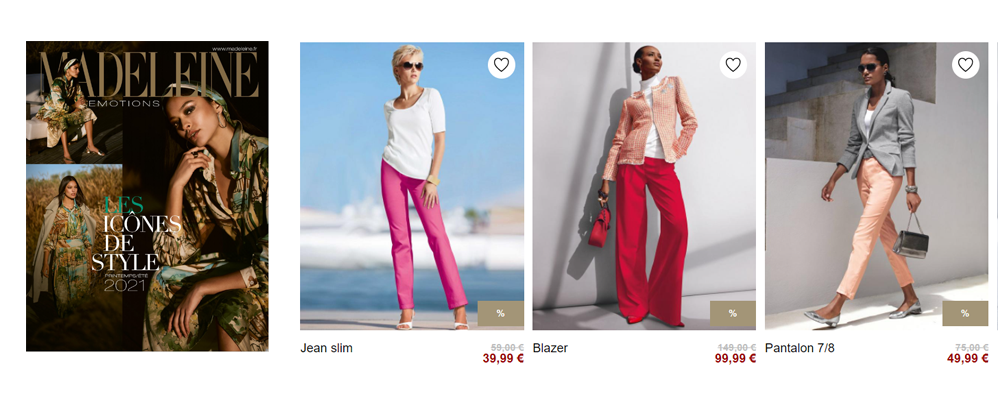This screenshot has width=1000, height=400.
Task: Click the percent sale badge on Blazer
Action: tap(733, 313)
